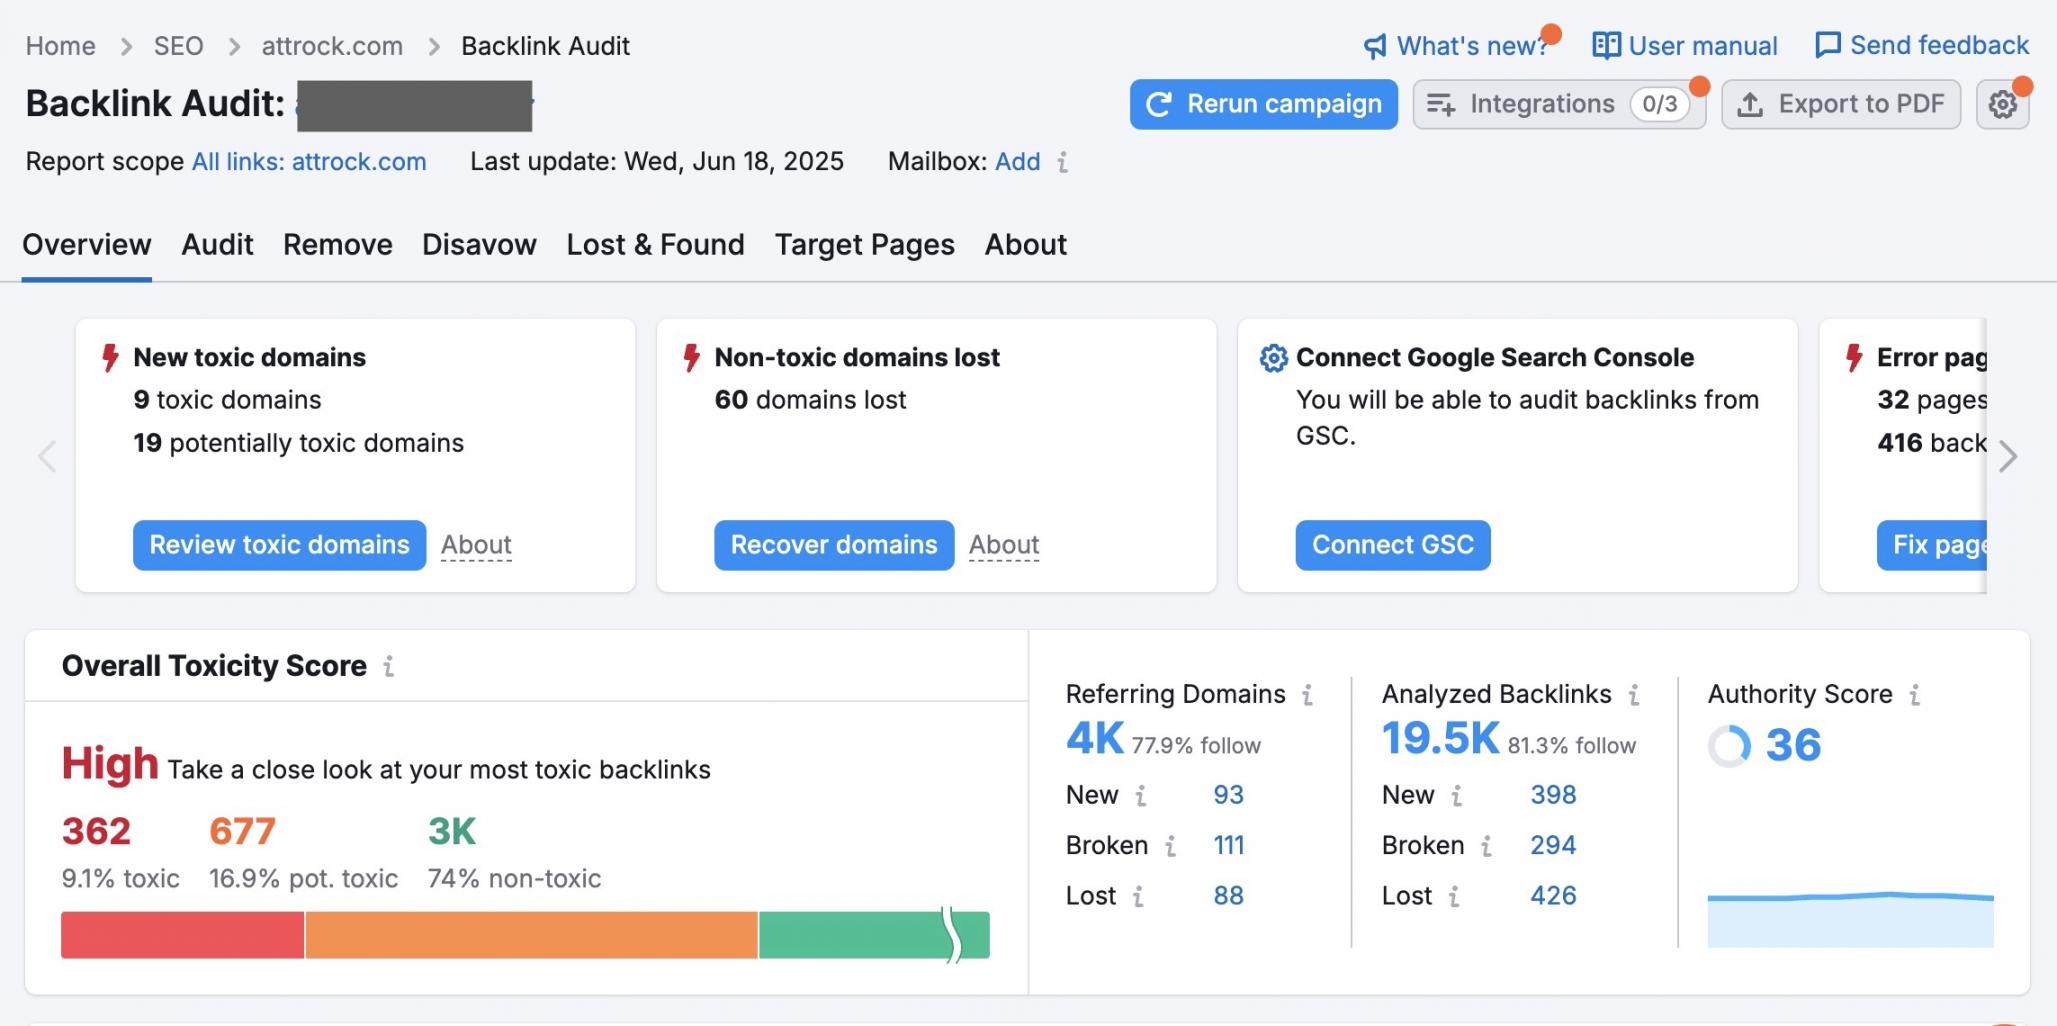Click the Authority Score donut chart icon

tap(1729, 746)
